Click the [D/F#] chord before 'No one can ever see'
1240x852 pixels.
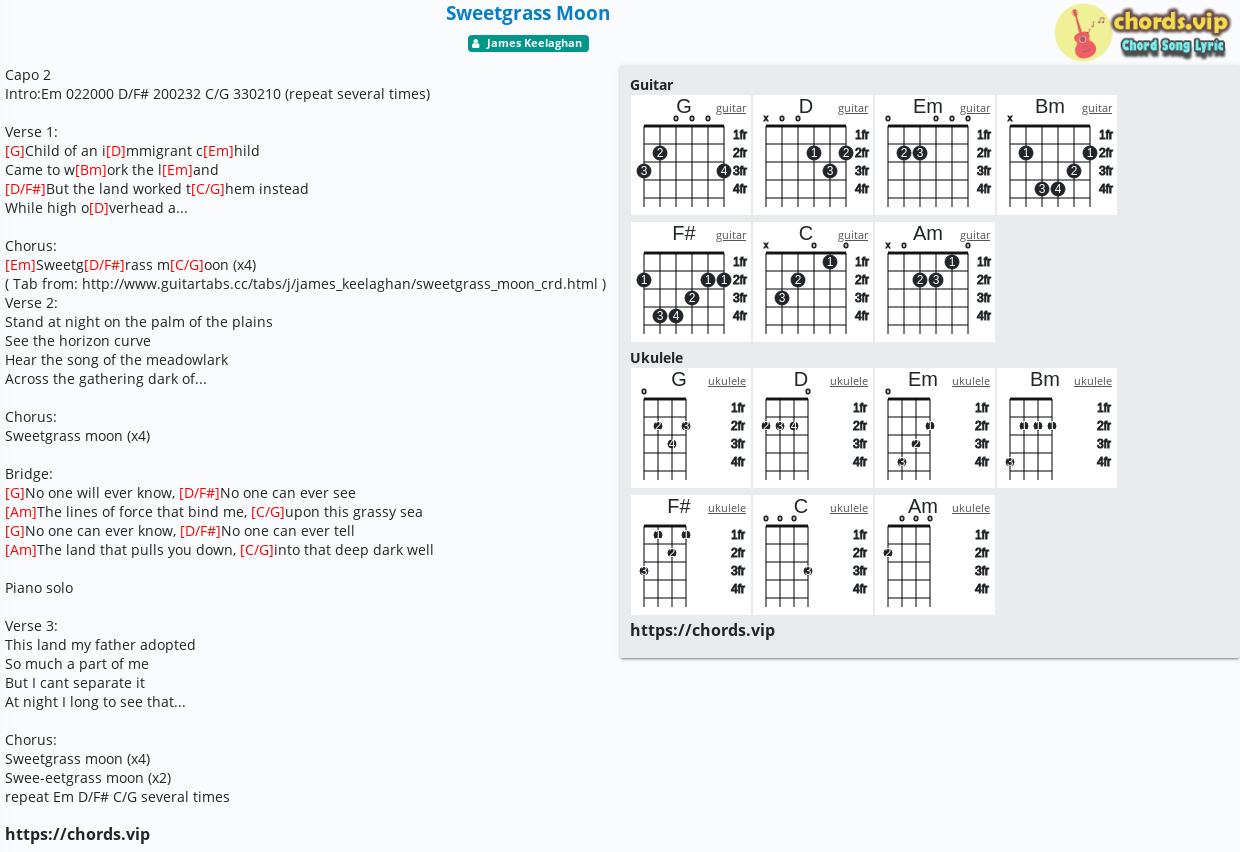[199, 493]
